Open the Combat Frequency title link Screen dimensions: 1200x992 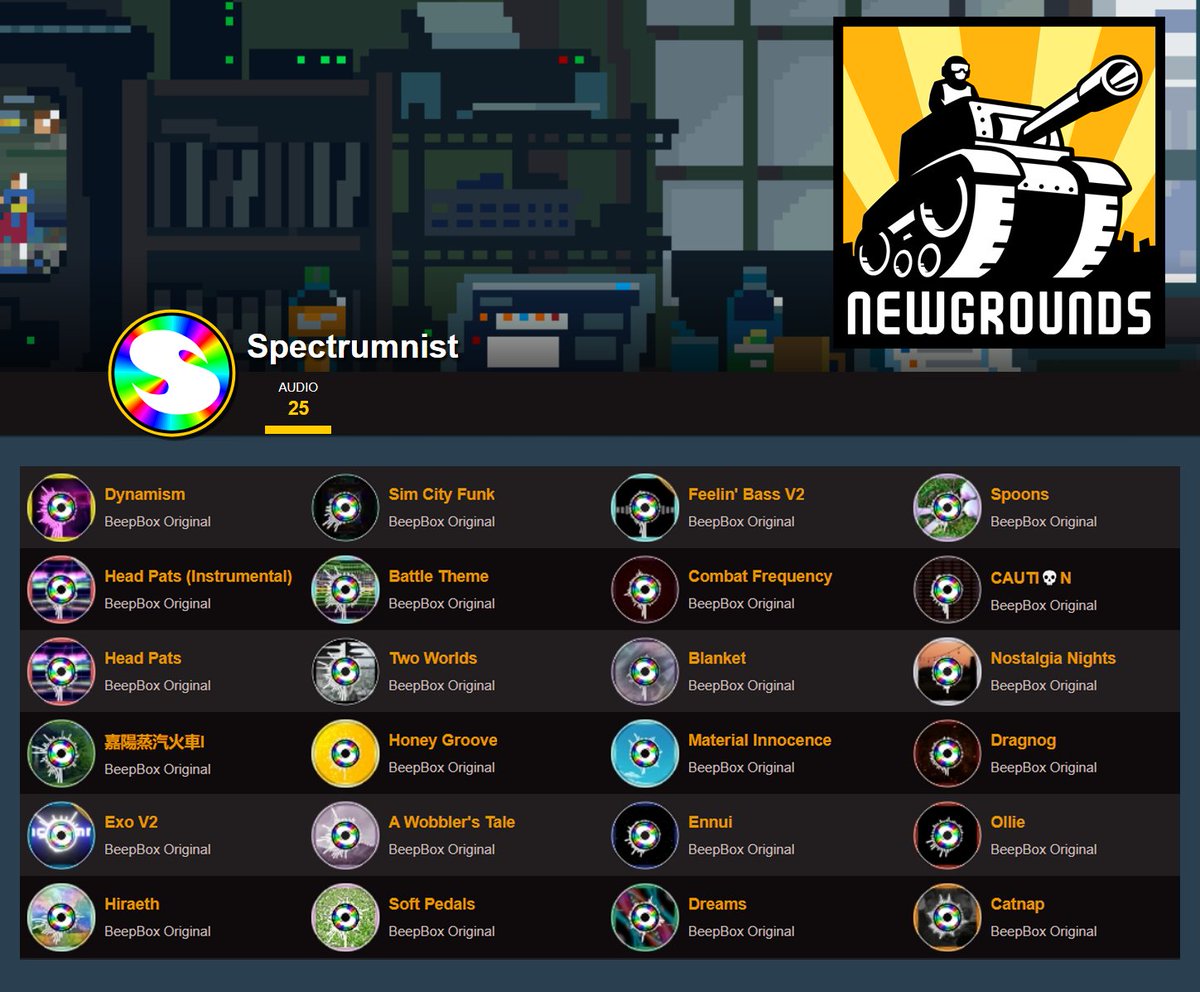[760, 576]
